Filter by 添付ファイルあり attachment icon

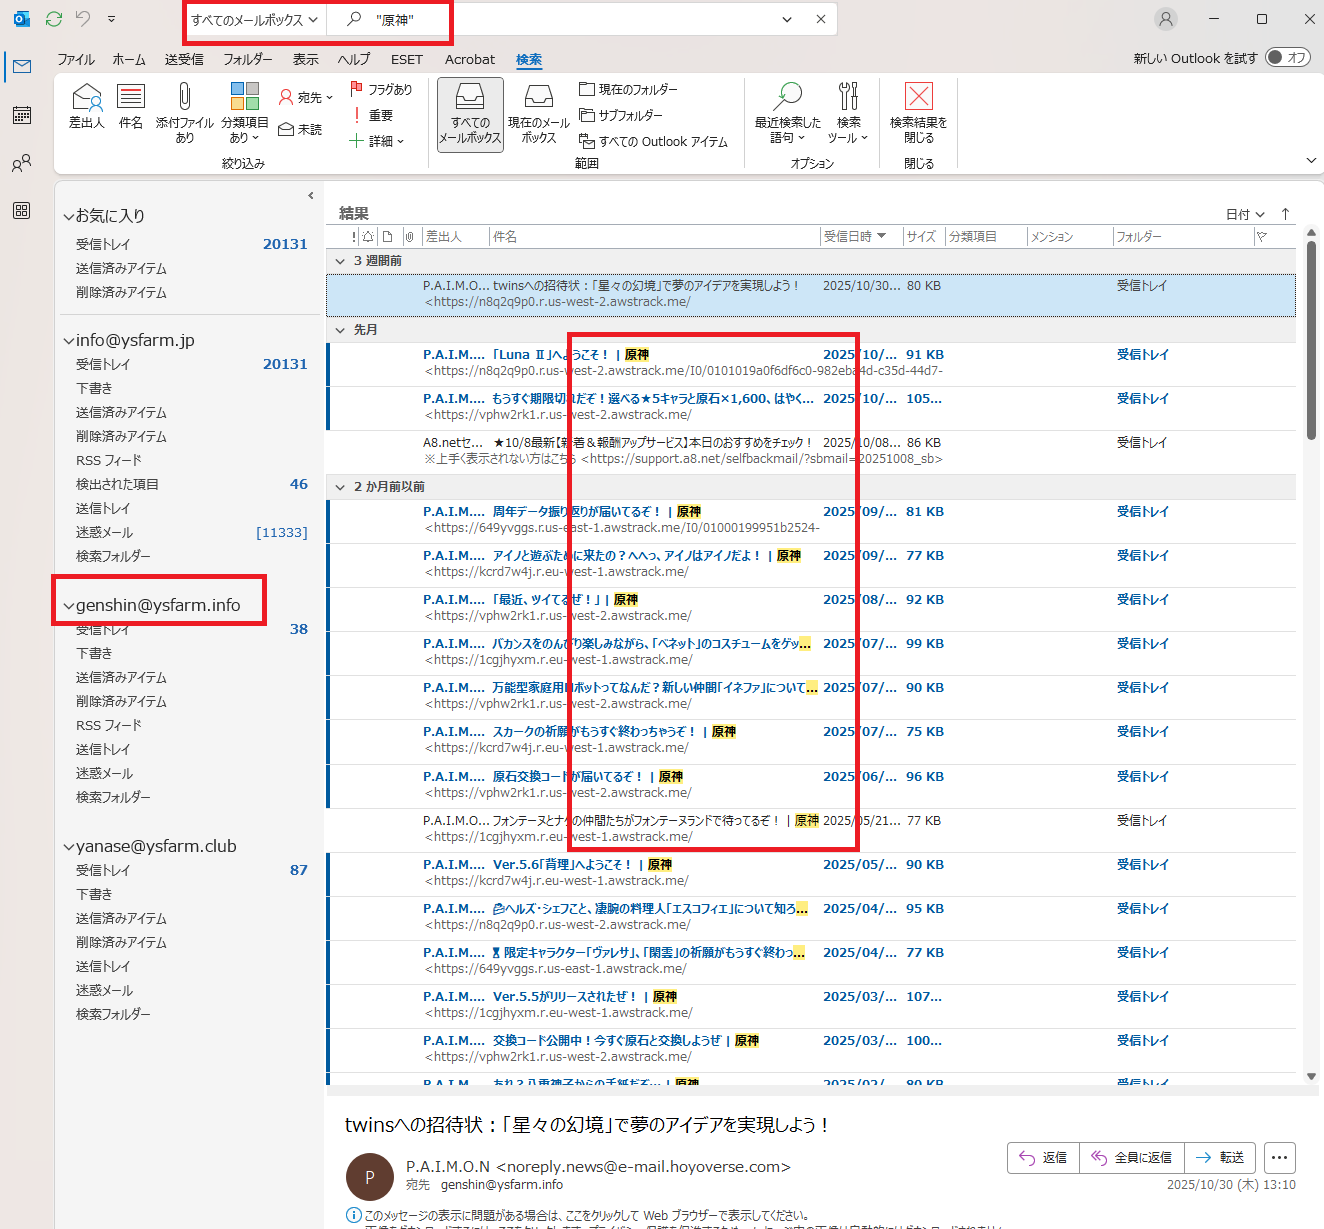point(184,98)
